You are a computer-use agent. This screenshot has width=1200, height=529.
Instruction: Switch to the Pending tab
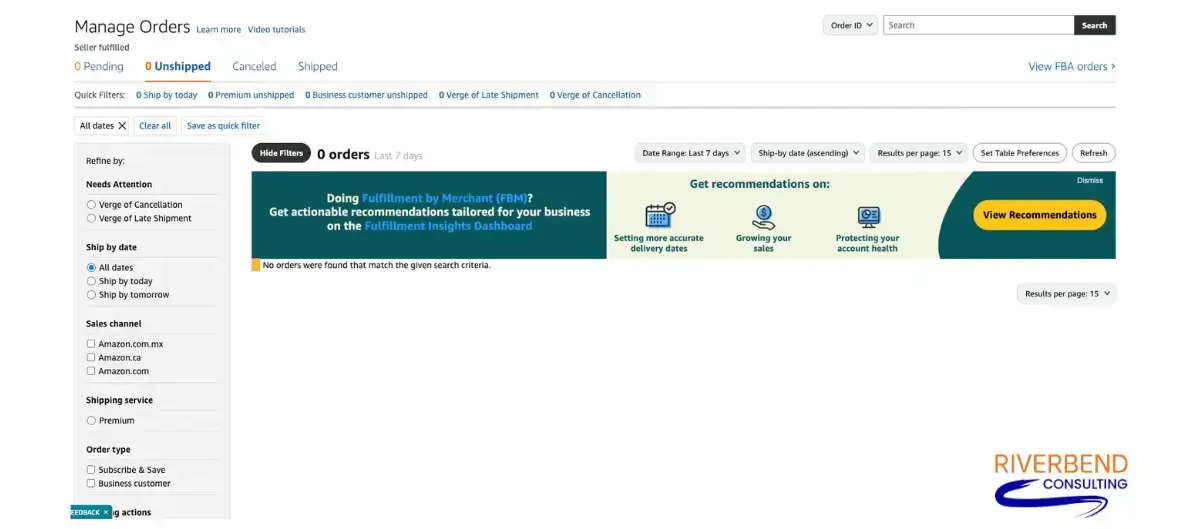[99, 67]
